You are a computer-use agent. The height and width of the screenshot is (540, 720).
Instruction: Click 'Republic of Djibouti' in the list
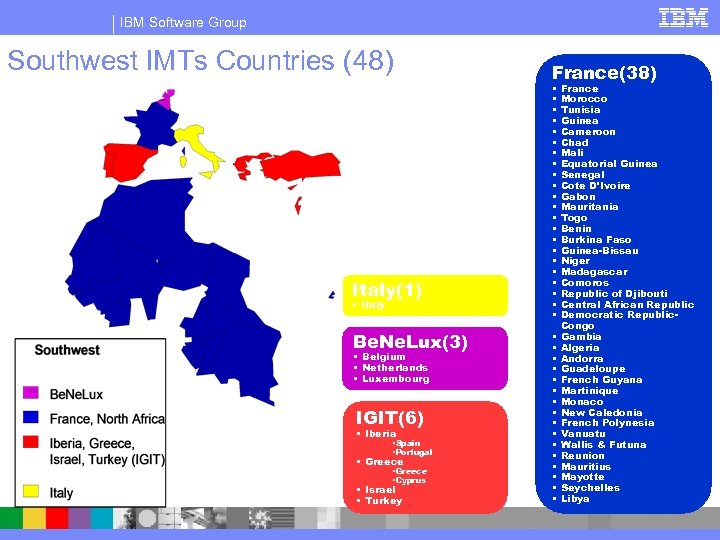tap(614, 294)
